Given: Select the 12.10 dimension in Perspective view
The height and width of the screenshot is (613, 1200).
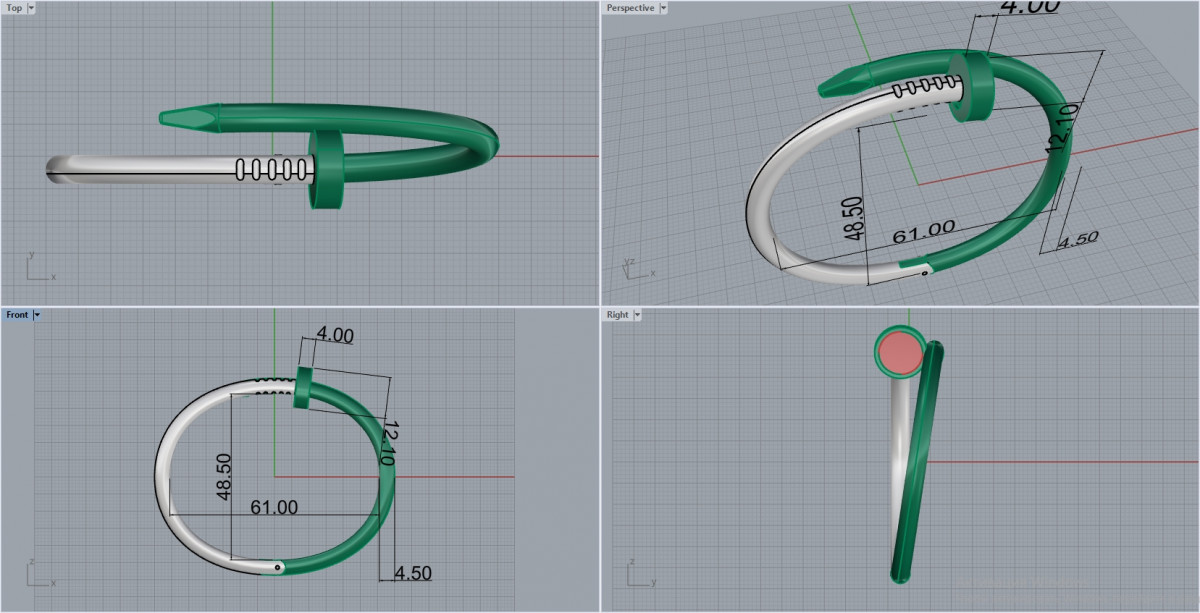Looking at the screenshot, I should (x=1061, y=130).
